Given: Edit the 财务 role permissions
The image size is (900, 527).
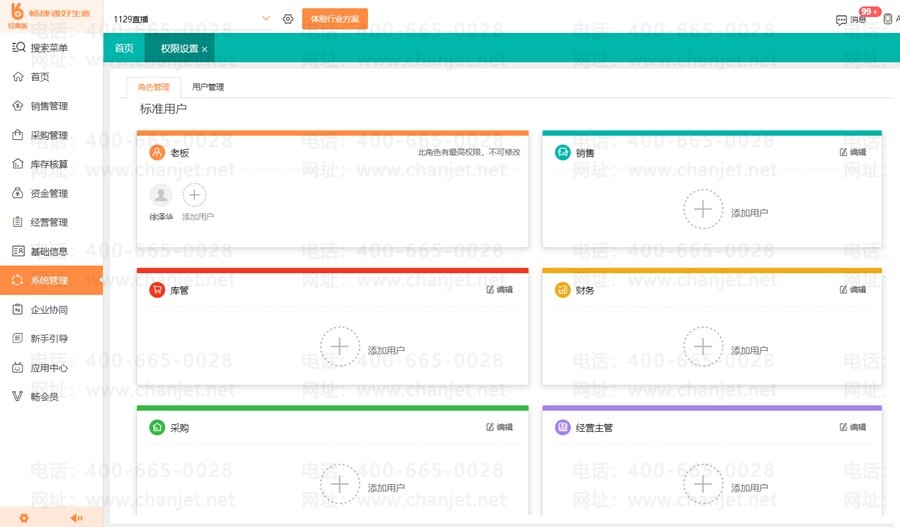Looking at the screenshot, I should [x=853, y=289].
